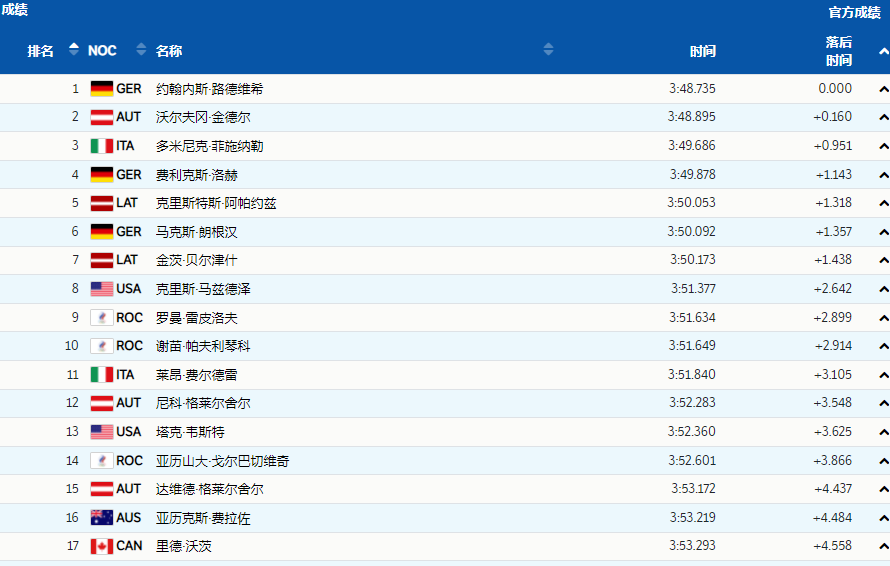Expand row for 谢苗·帕夫利琴科
Viewport: 890px width, 566px height.
pyautogui.click(x=883, y=346)
